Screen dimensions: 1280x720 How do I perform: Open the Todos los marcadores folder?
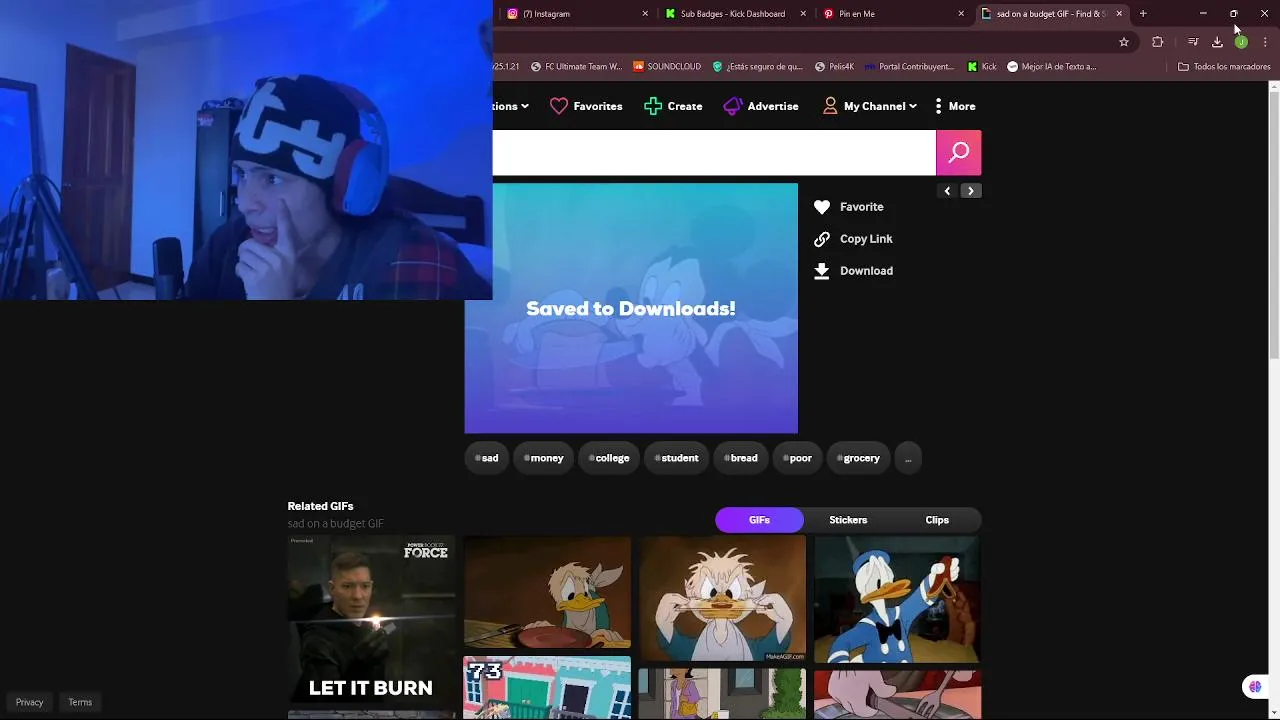(1224, 67)
